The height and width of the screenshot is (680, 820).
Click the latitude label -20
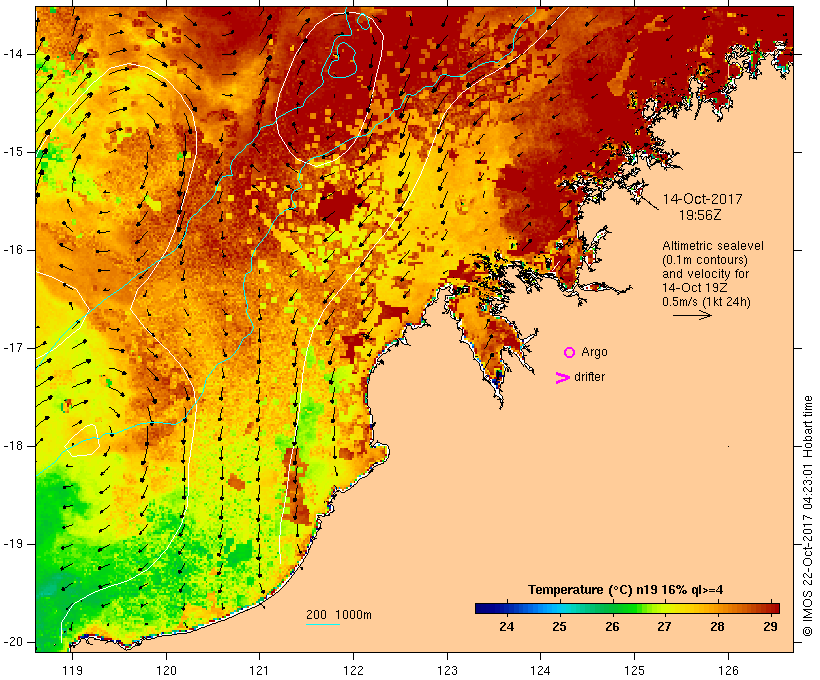[x=13, y=642]
